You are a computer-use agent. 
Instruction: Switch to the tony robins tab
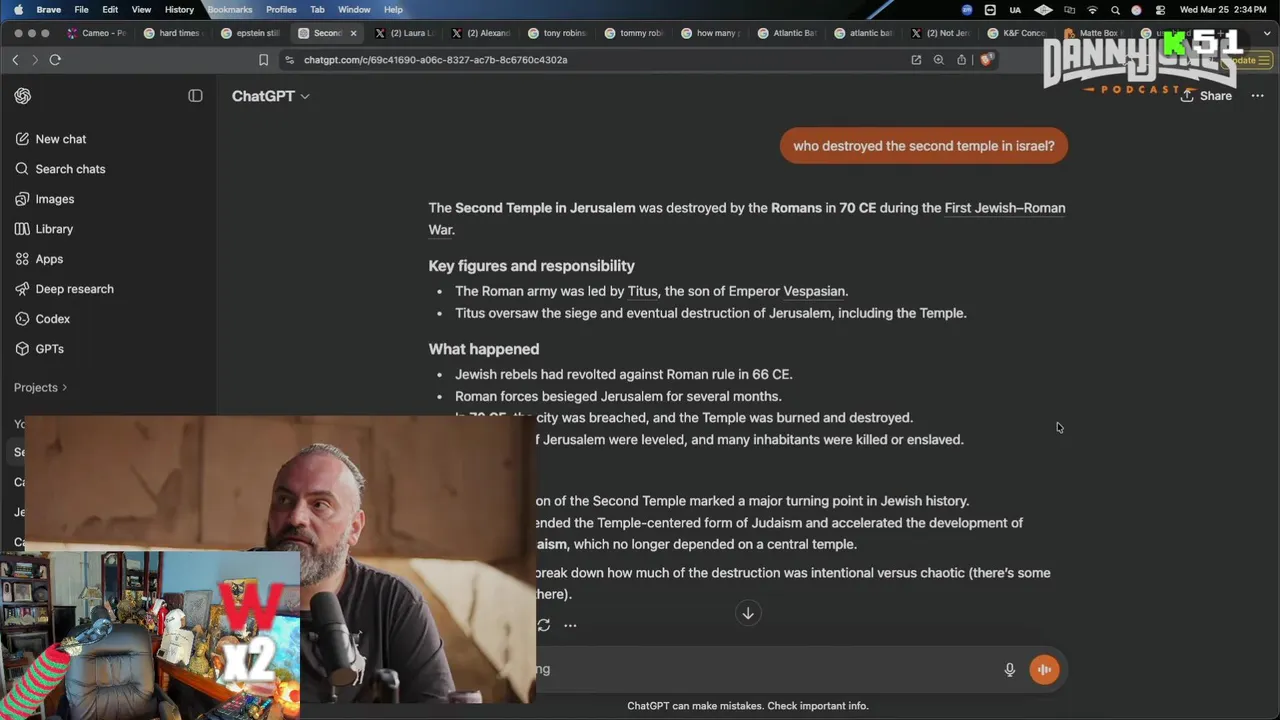tap(557, 33)
